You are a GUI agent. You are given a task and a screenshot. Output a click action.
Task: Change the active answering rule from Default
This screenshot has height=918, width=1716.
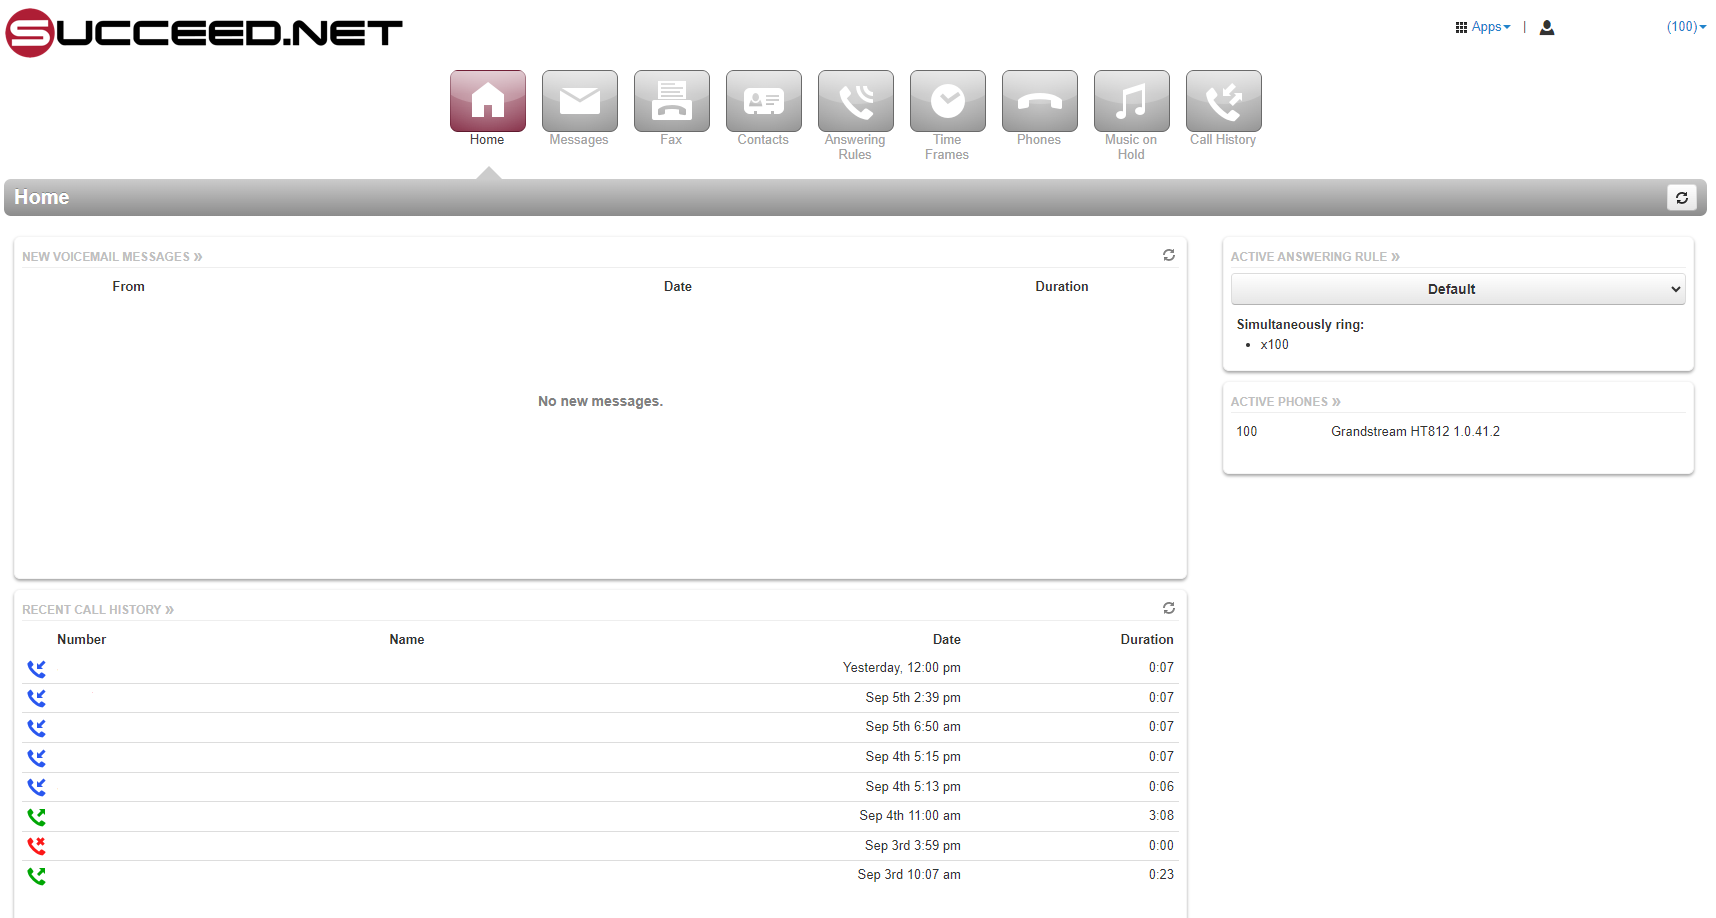coord(1457,289)
